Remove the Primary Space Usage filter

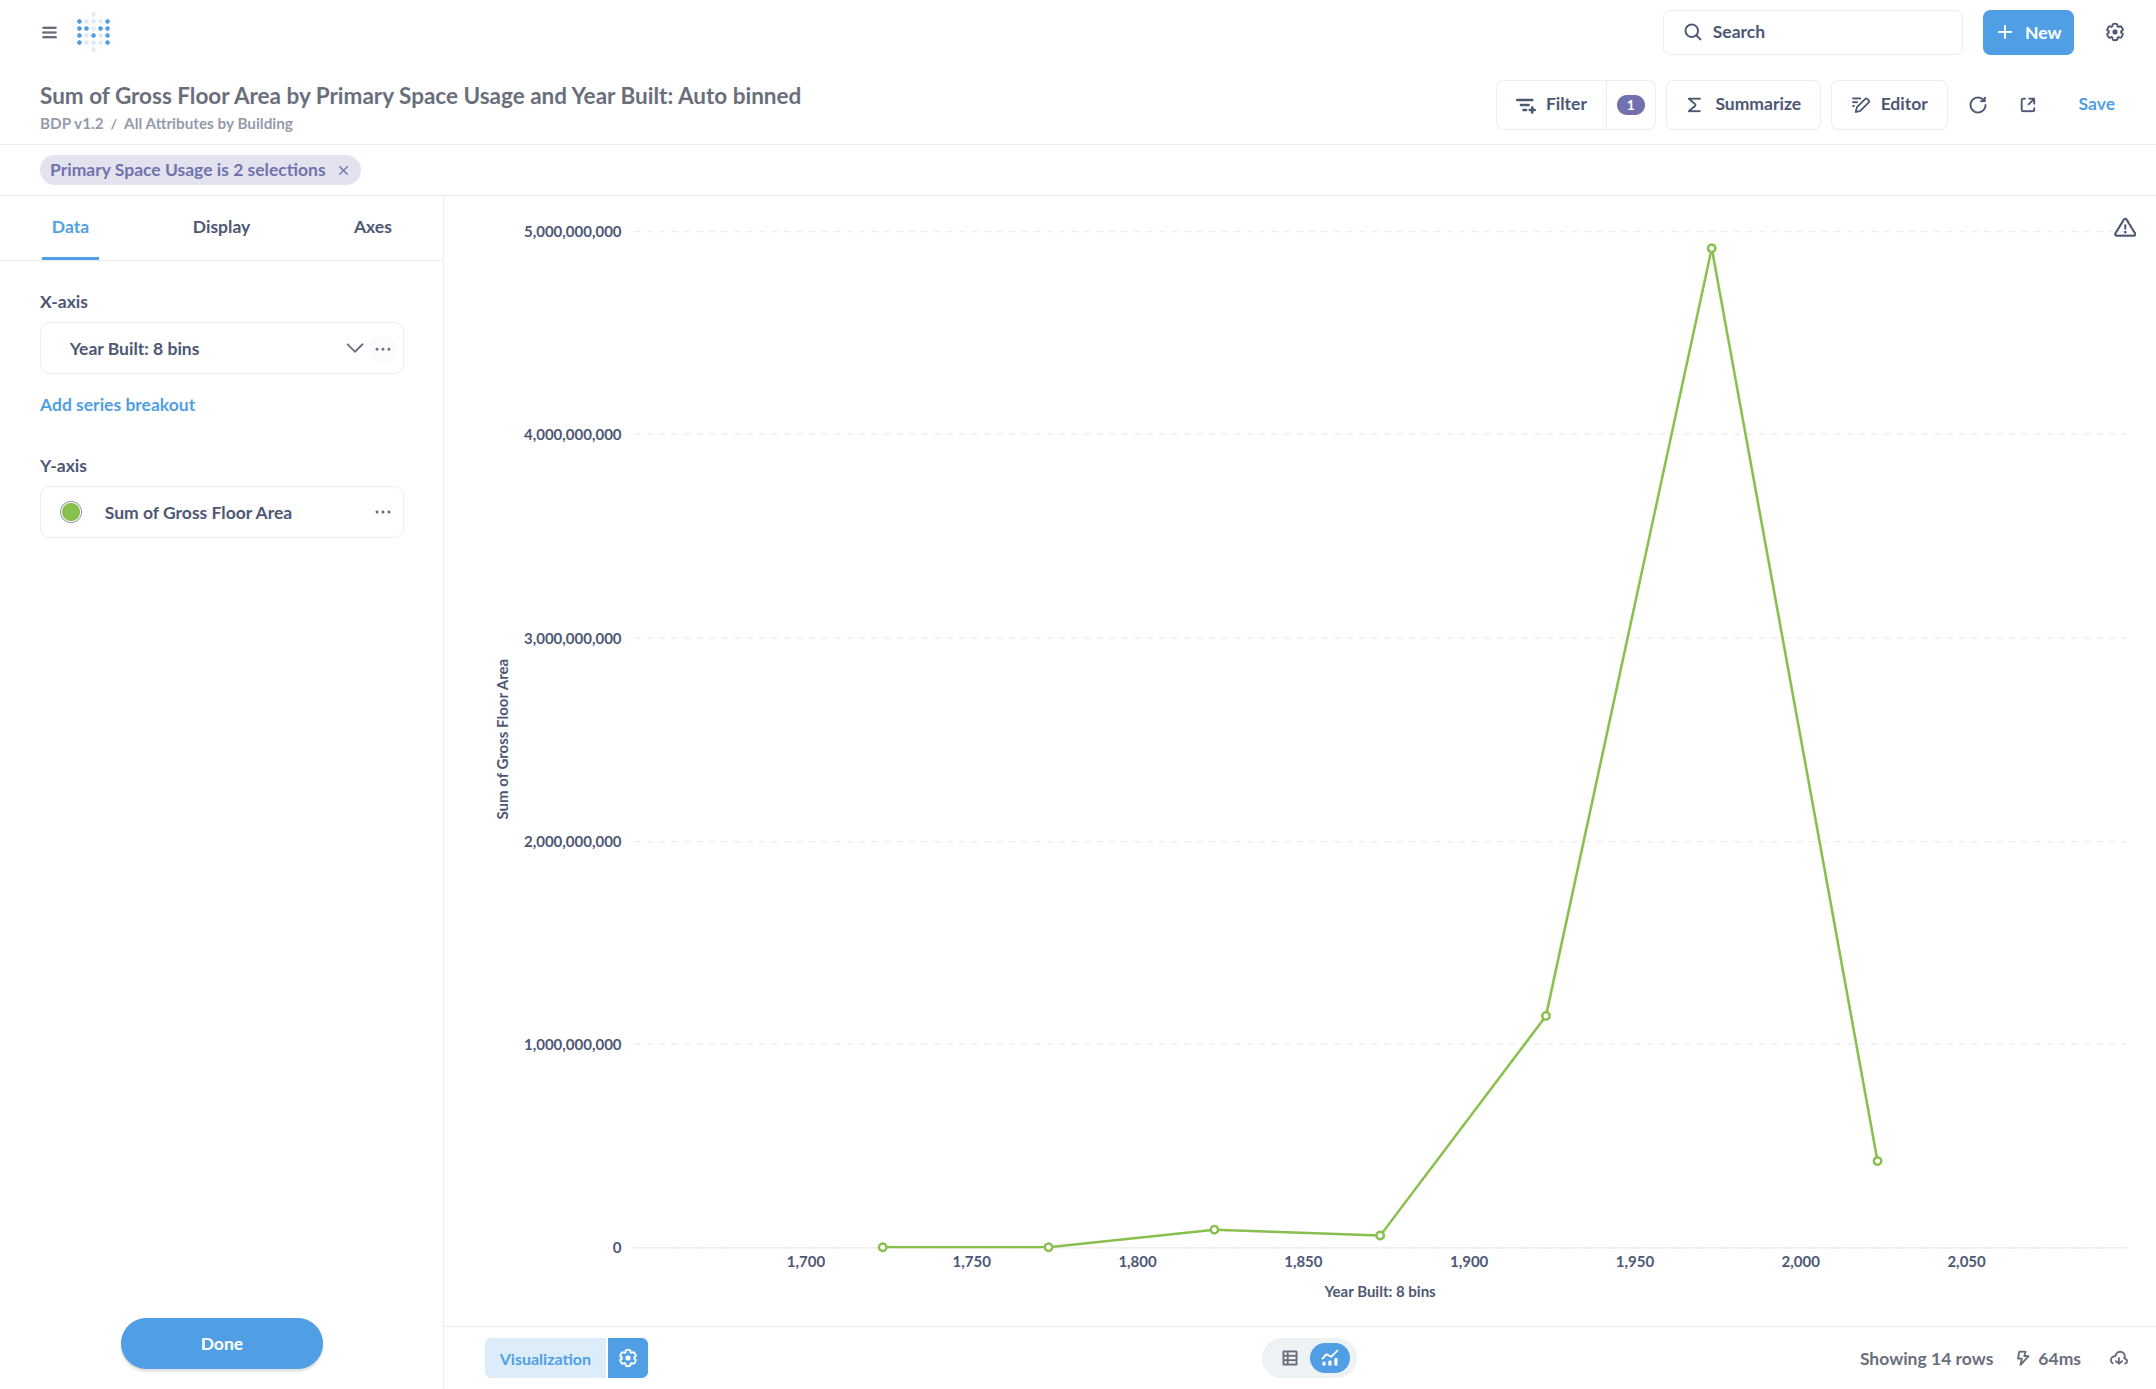tap(343, 170)
